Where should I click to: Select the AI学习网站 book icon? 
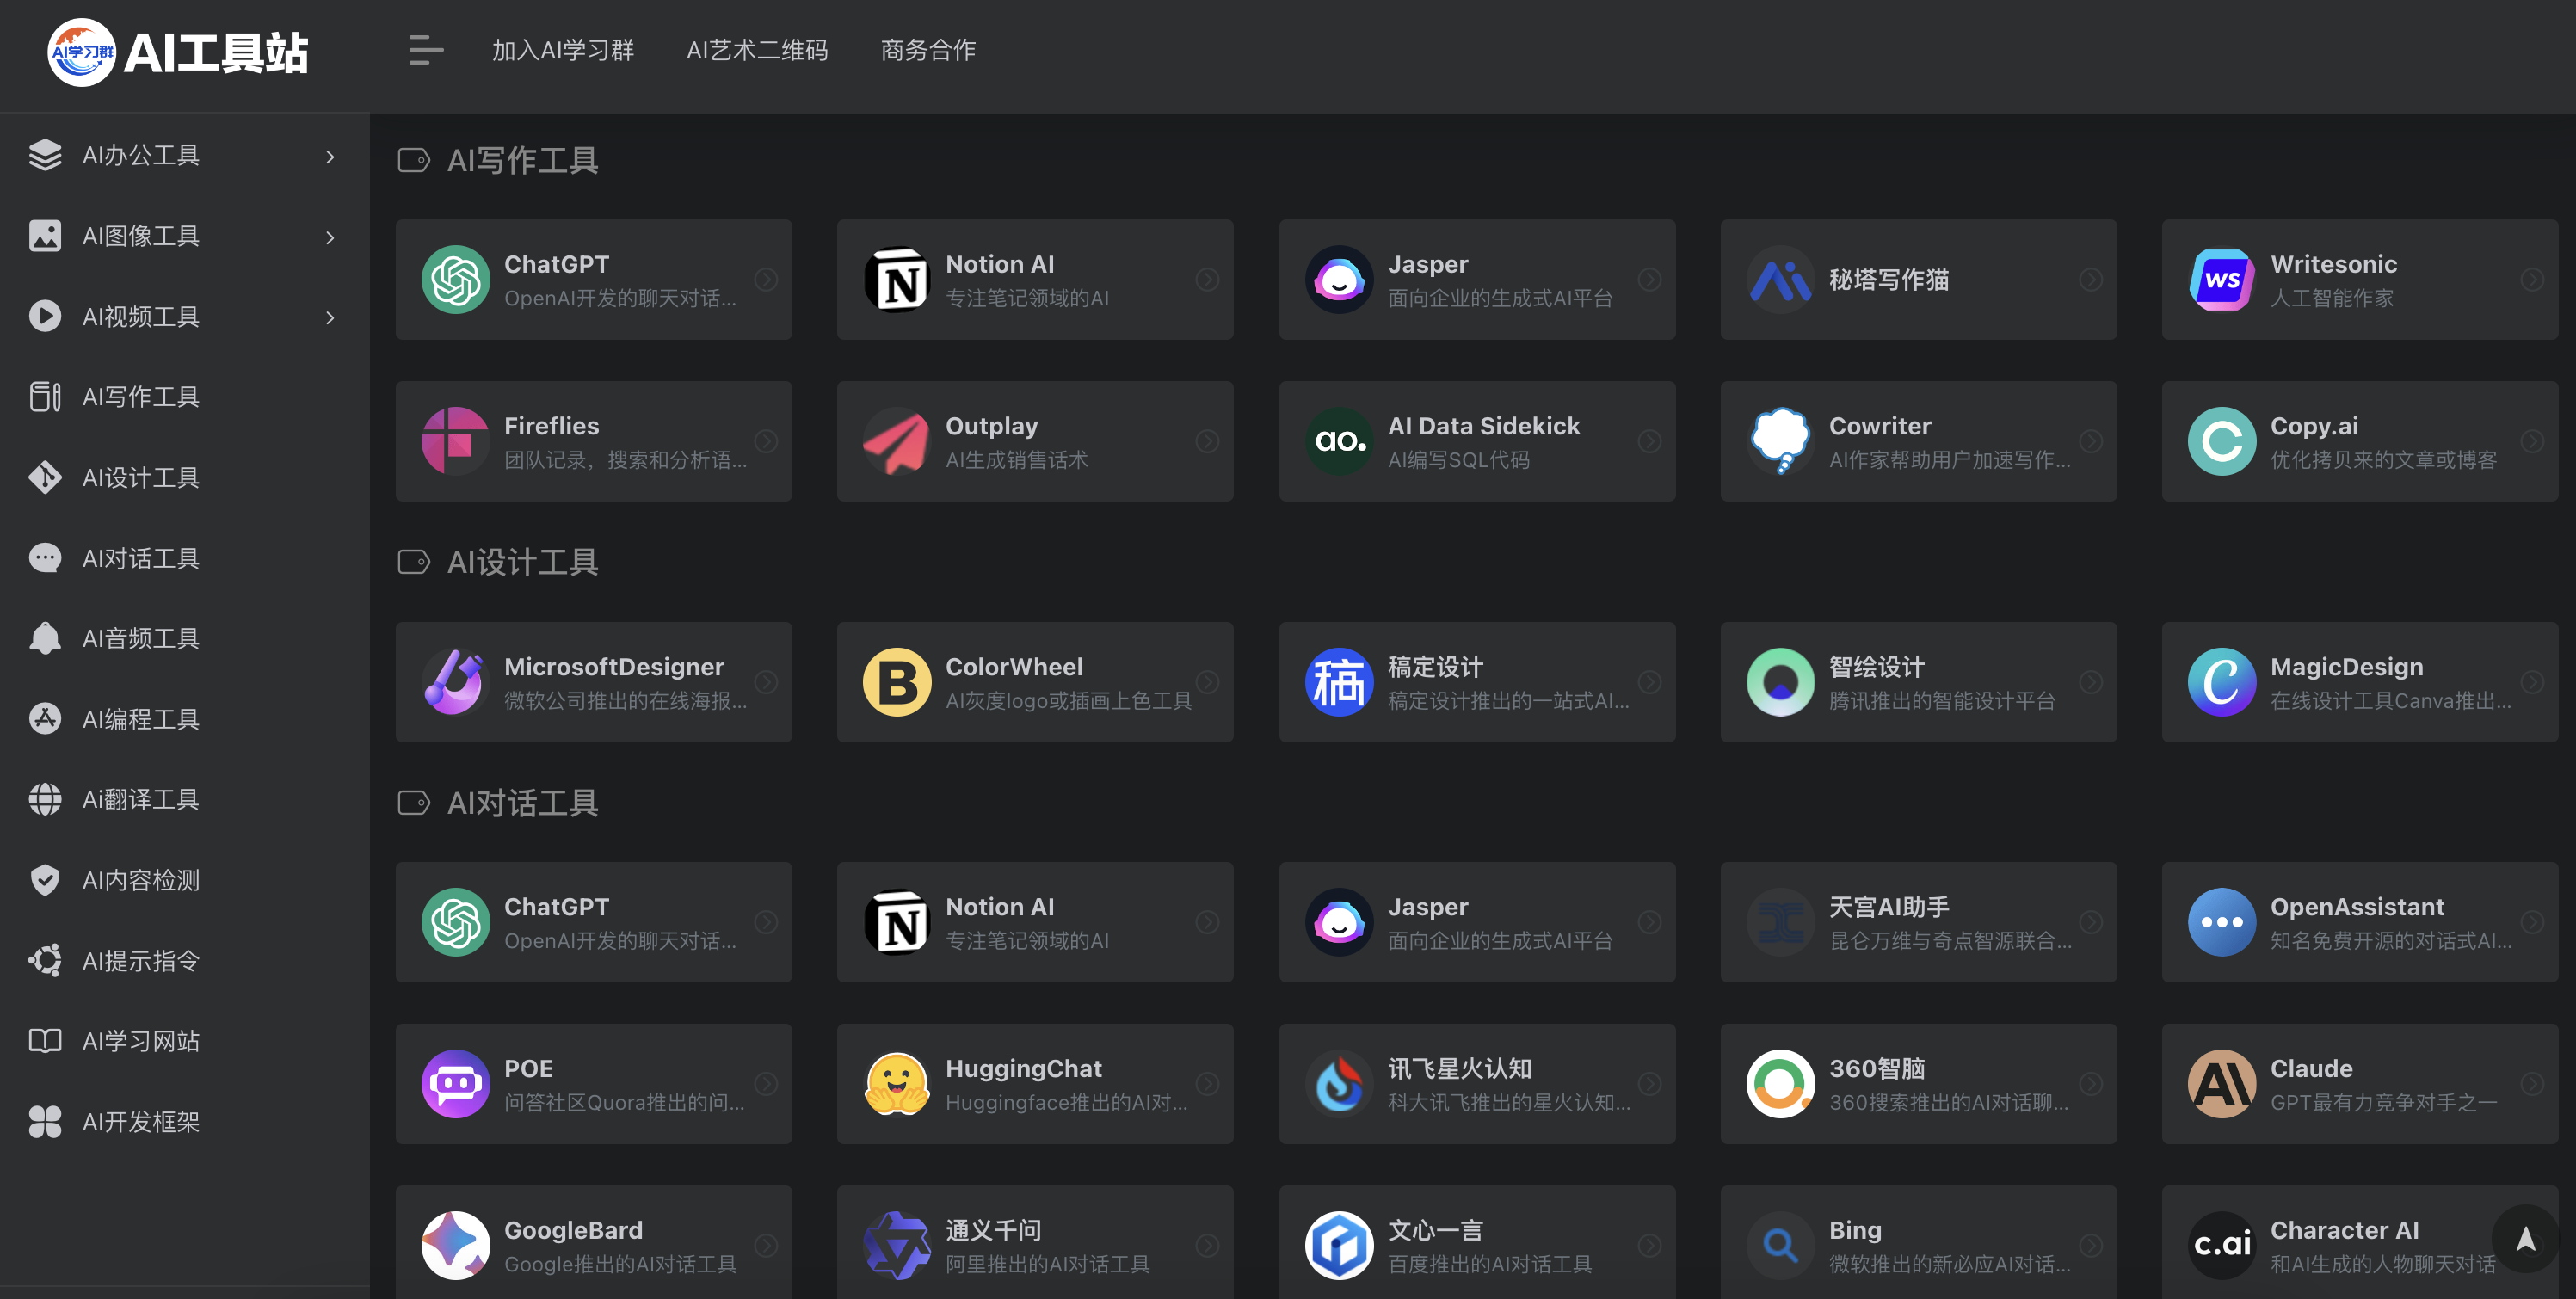(x=44, y=1041)
